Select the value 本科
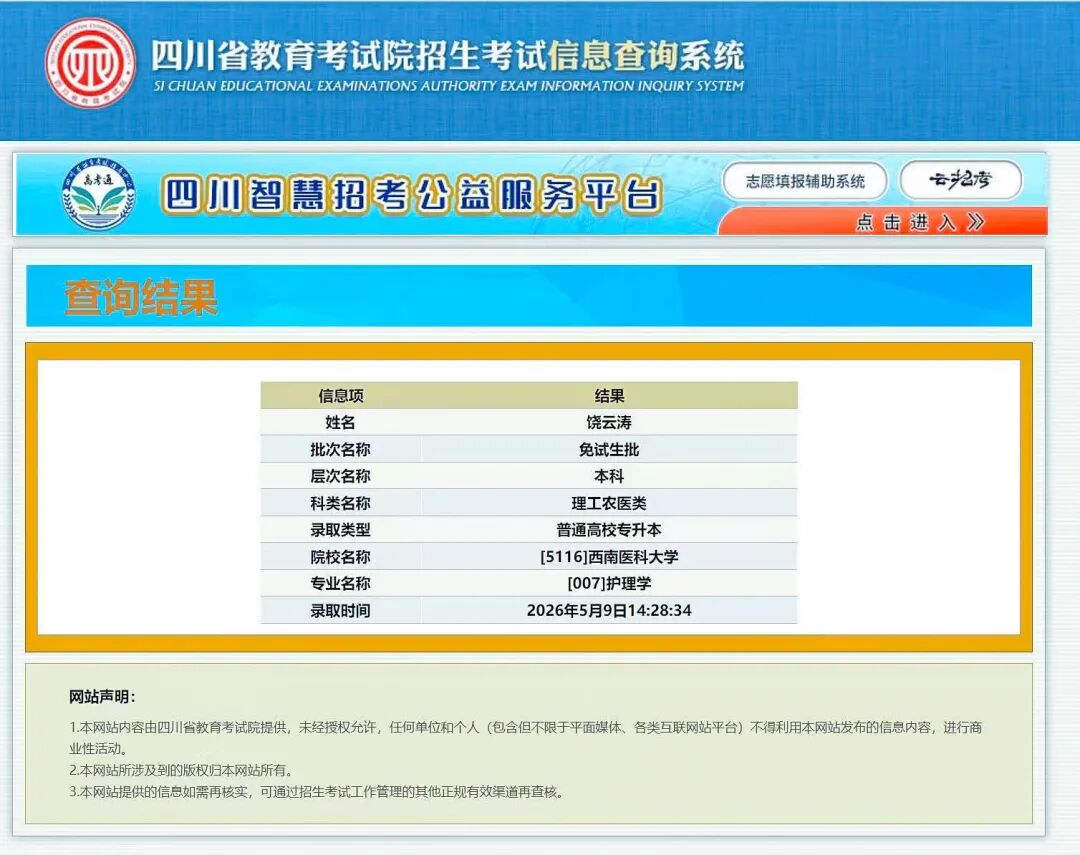1080x855 pixels. coord(609,476)
